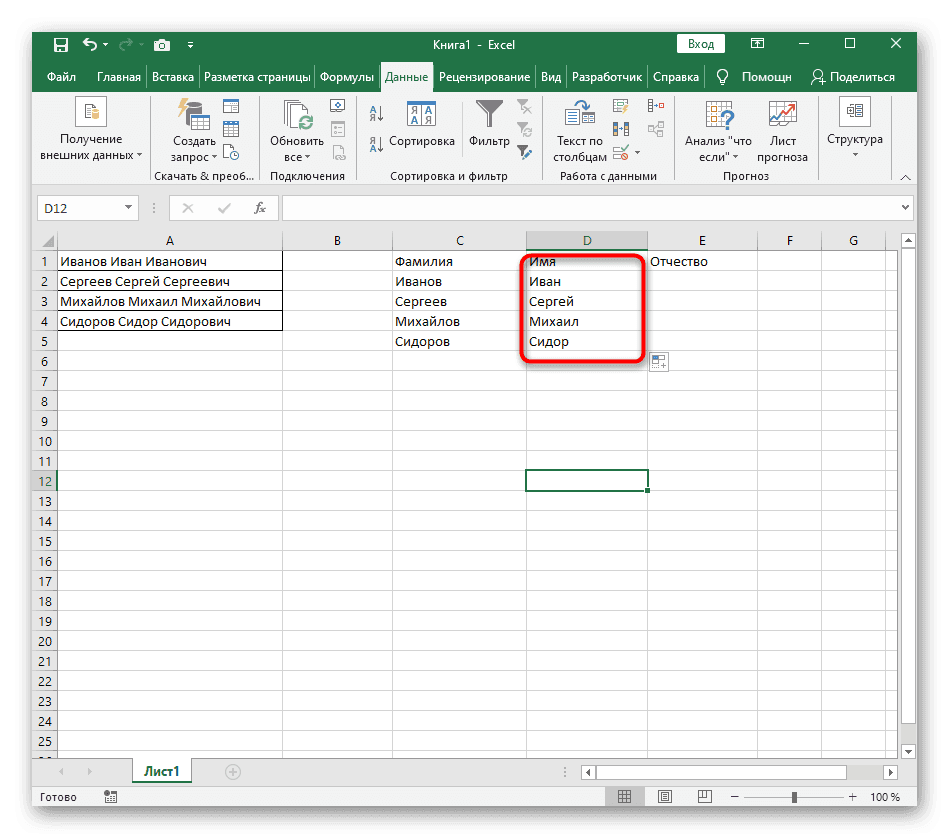Toggle advanced filter with Дополнительно icon
This screenshot has width=949, height=838.
[x=525, y=152]
